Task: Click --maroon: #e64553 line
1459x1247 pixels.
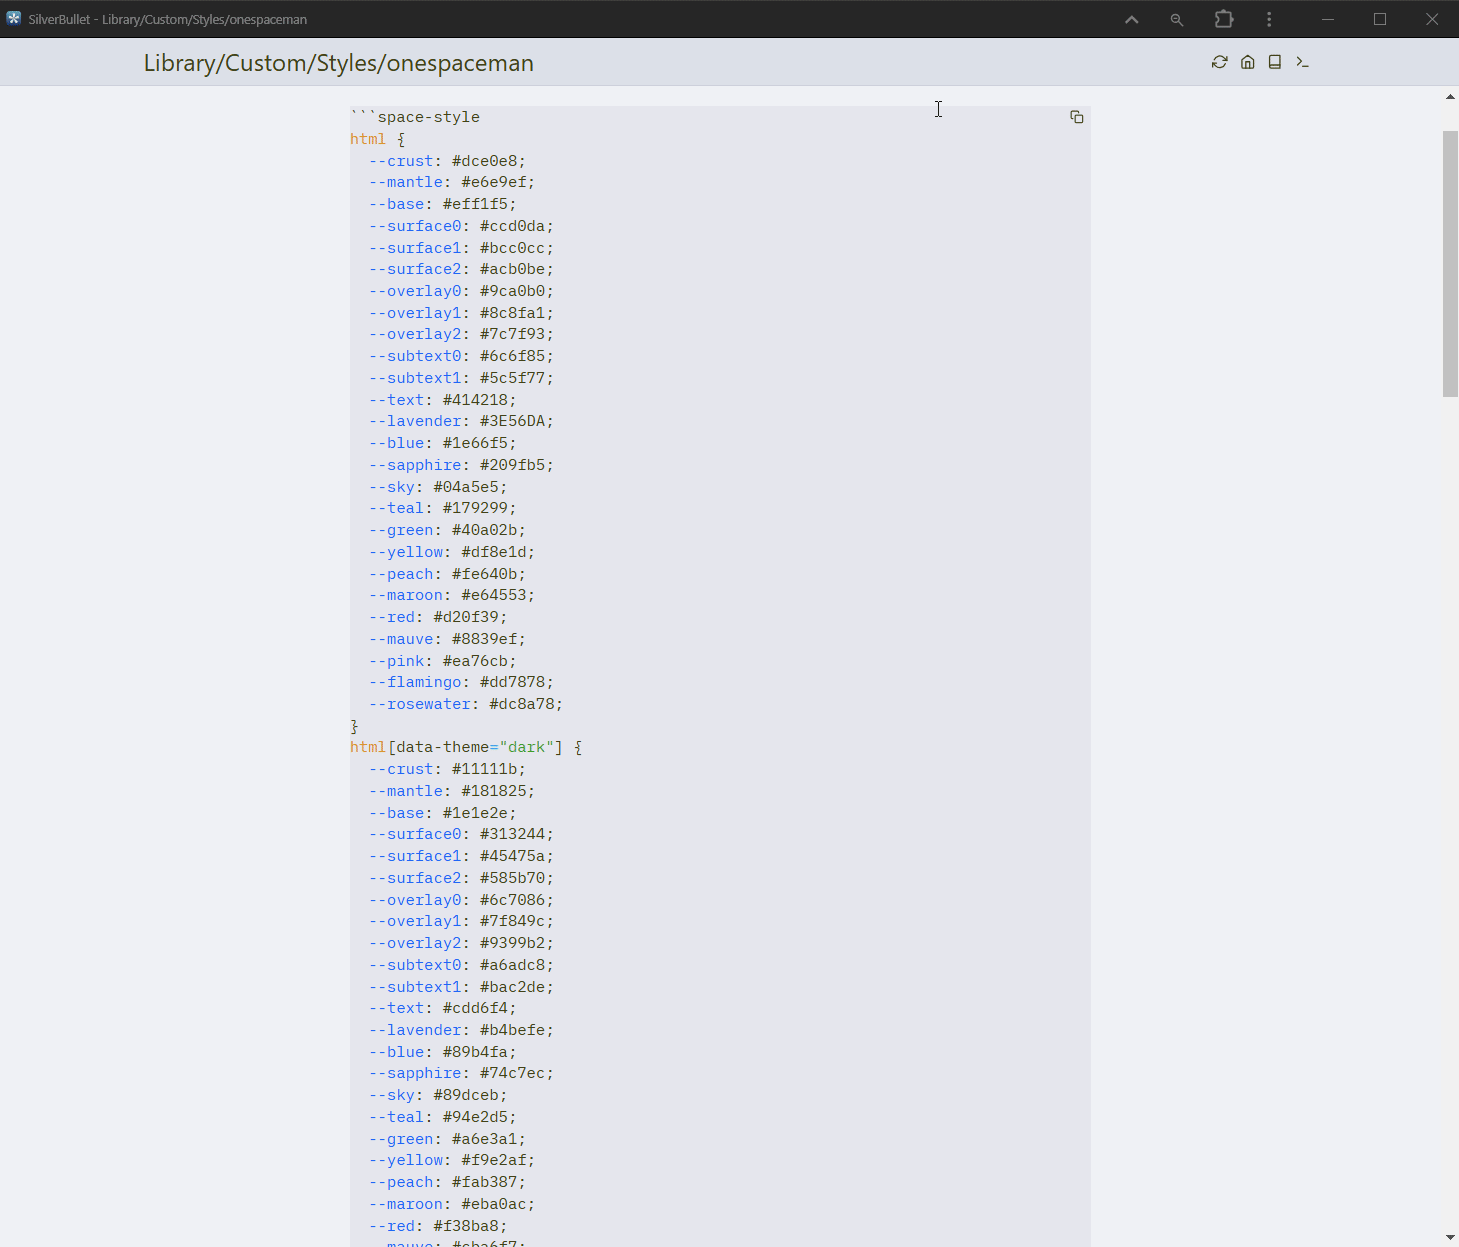Action: click(x=452, y=595)
